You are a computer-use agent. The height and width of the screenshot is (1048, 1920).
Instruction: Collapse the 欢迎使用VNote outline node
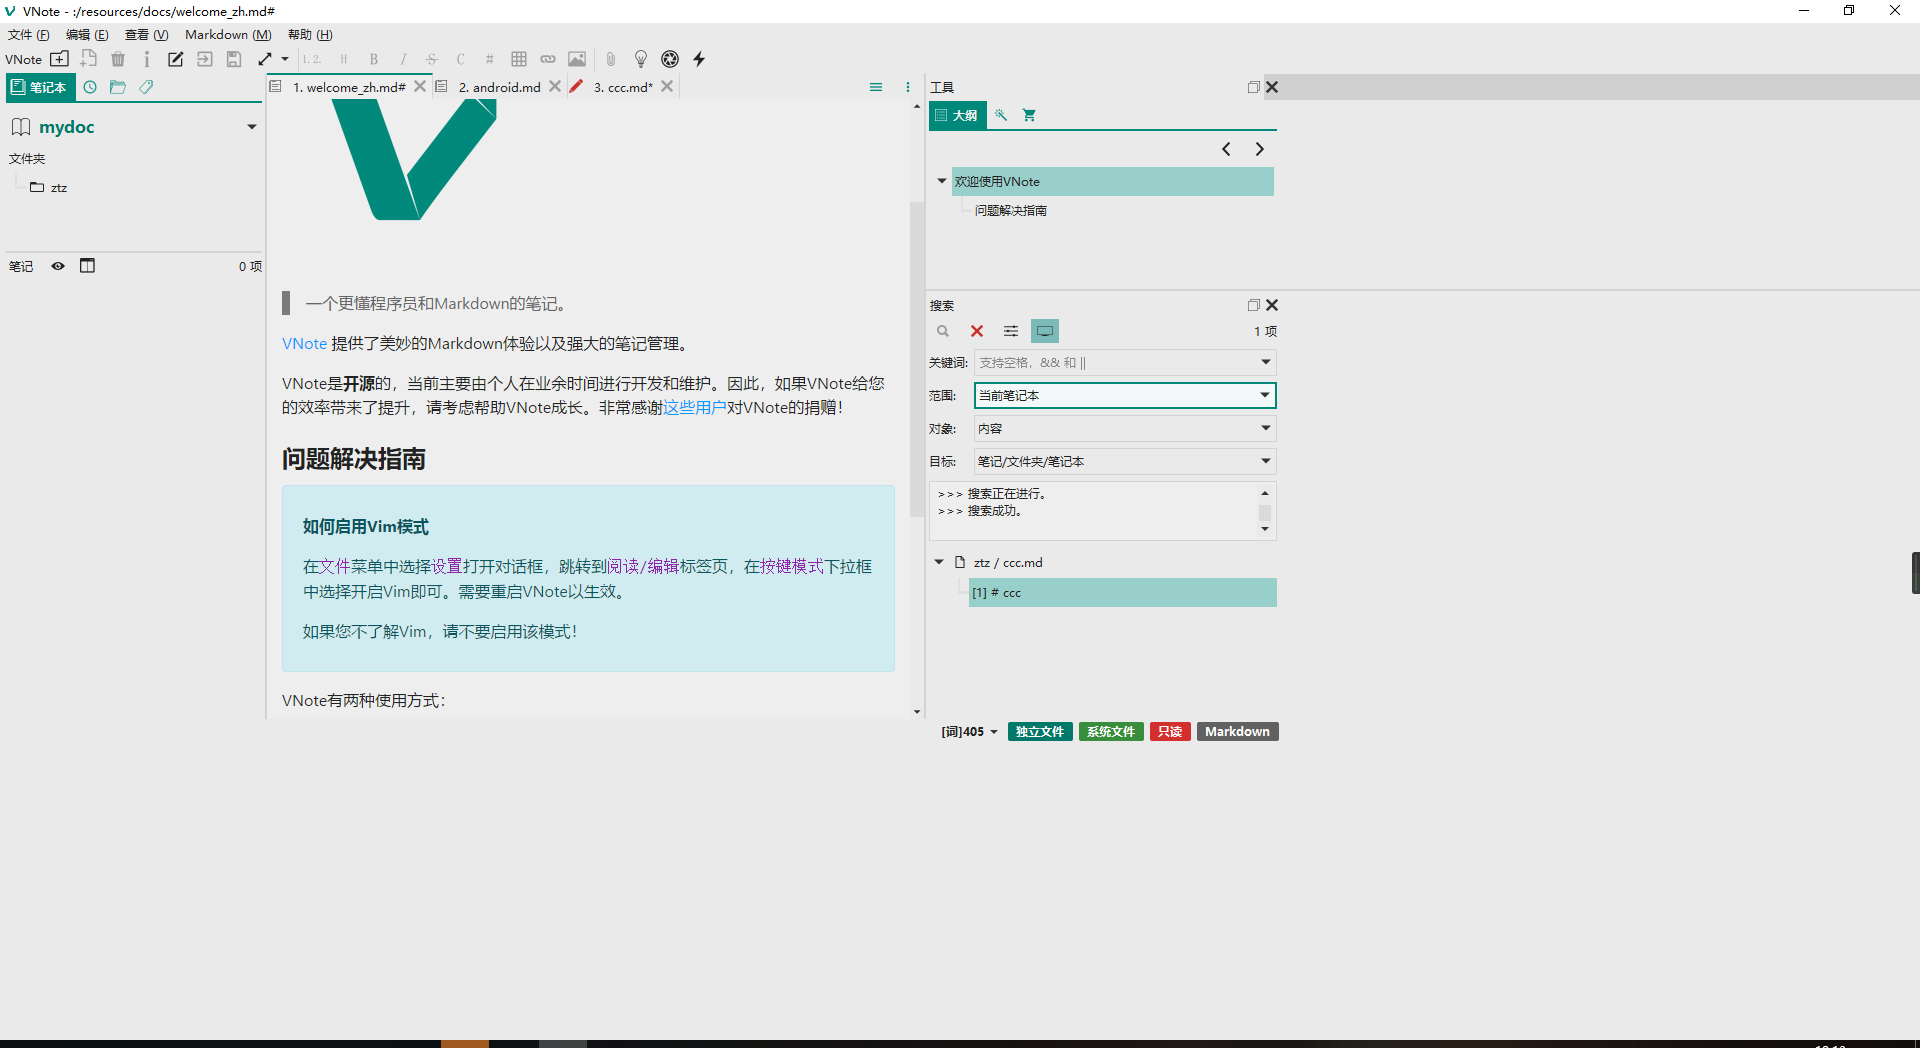[x=941, y=181]
